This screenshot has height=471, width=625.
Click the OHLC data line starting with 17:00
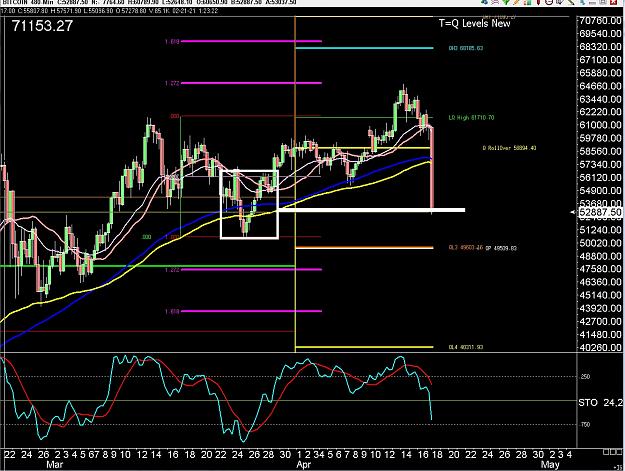click(109, 11)
